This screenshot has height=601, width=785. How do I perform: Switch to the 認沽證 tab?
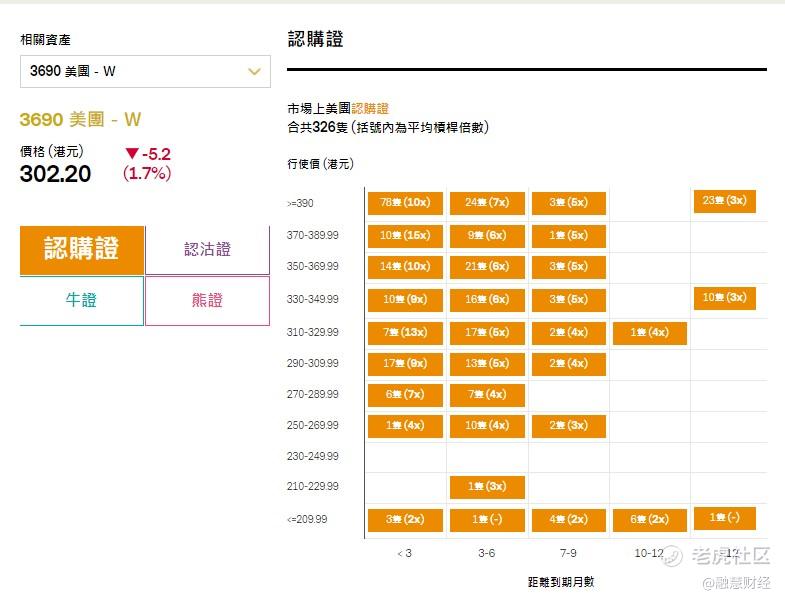(207, 250)
